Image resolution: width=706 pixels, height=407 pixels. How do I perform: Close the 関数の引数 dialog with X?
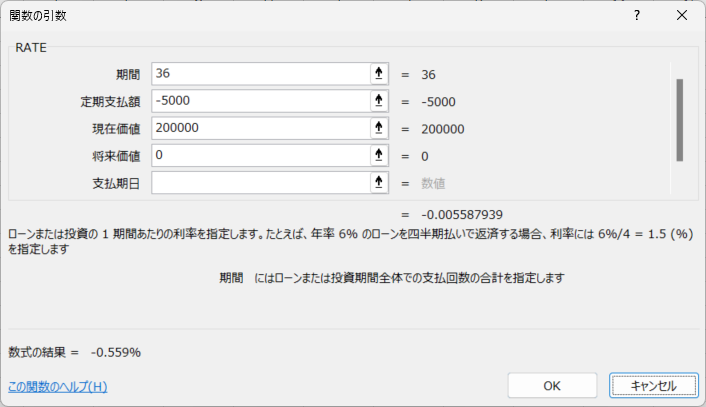coord(682,16)
